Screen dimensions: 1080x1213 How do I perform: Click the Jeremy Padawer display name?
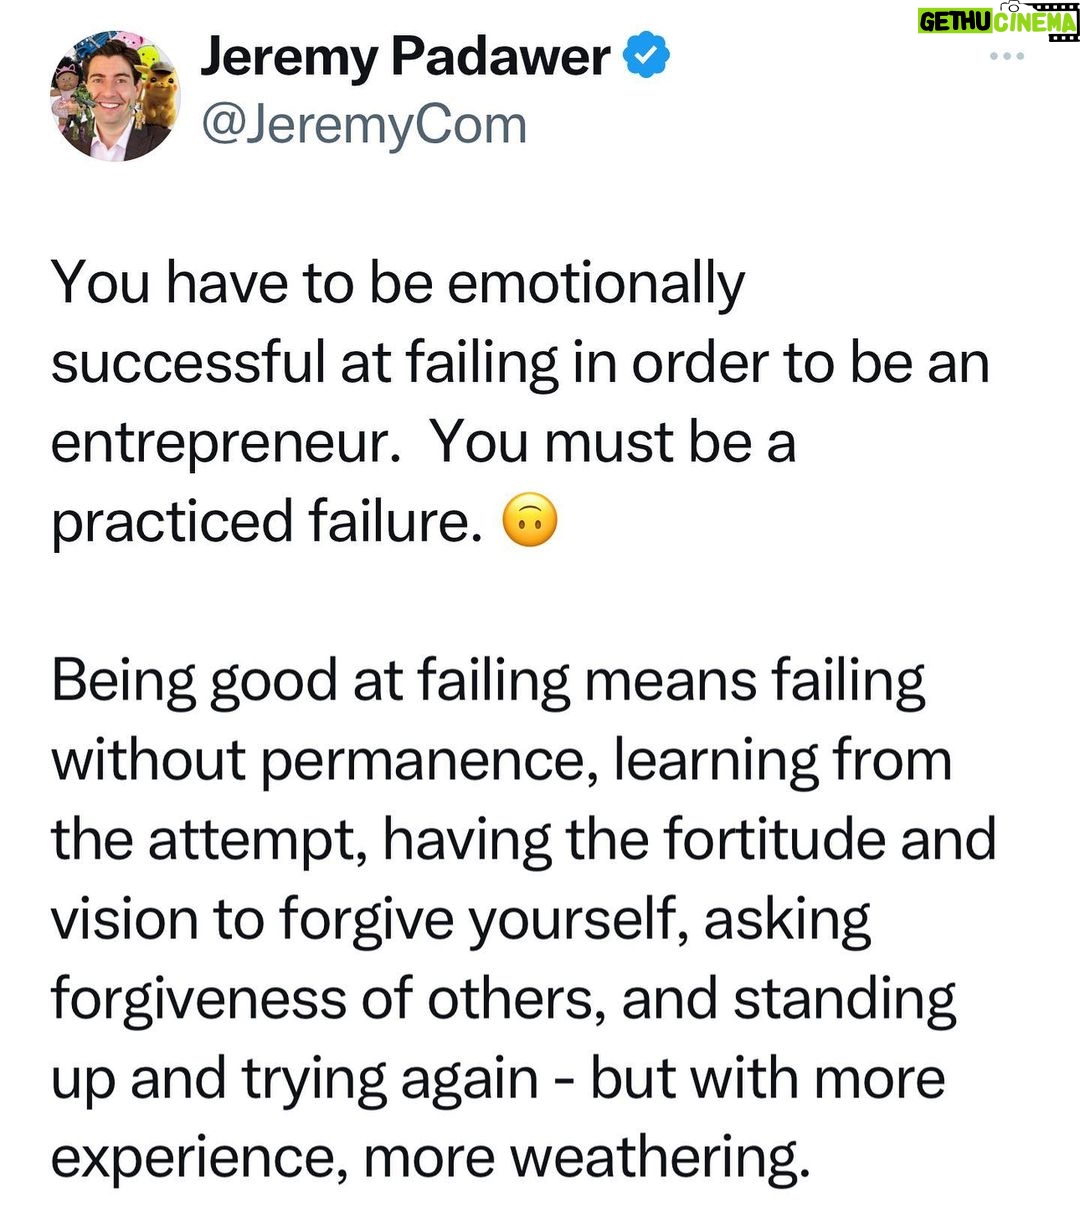tap(405, 56)
